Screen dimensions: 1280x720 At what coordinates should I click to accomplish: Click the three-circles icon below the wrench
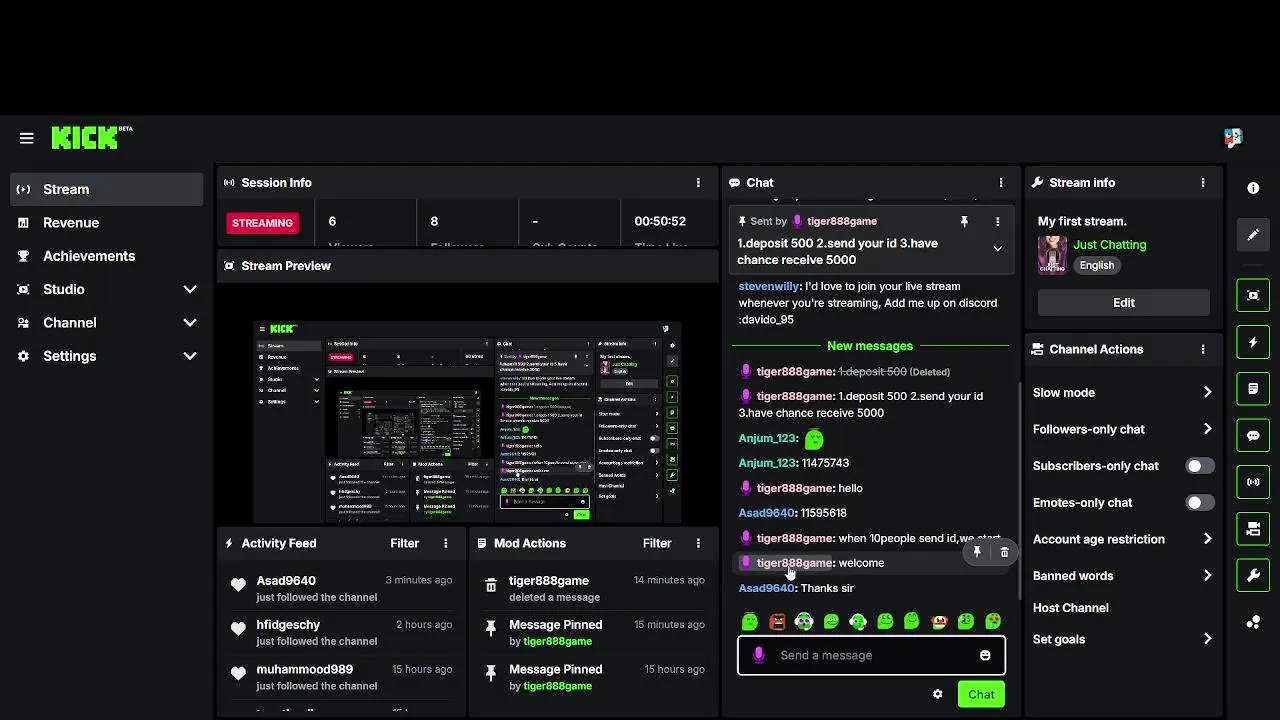point(1253,622)
